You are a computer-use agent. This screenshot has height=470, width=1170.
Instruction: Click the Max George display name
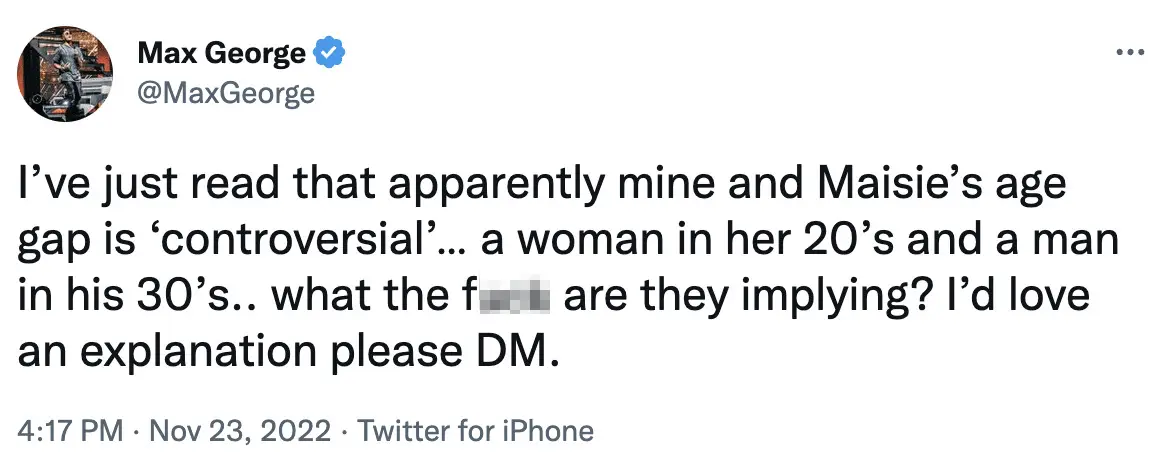coord(220,53)
